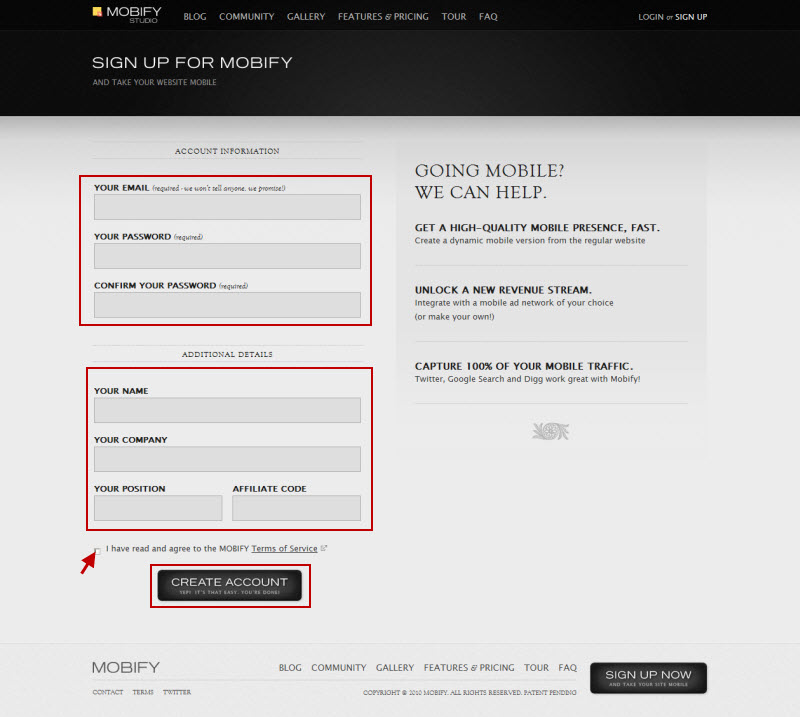Click the "Additional Details" section heading
Screen dimensions: 800x717
pos(227,354)
